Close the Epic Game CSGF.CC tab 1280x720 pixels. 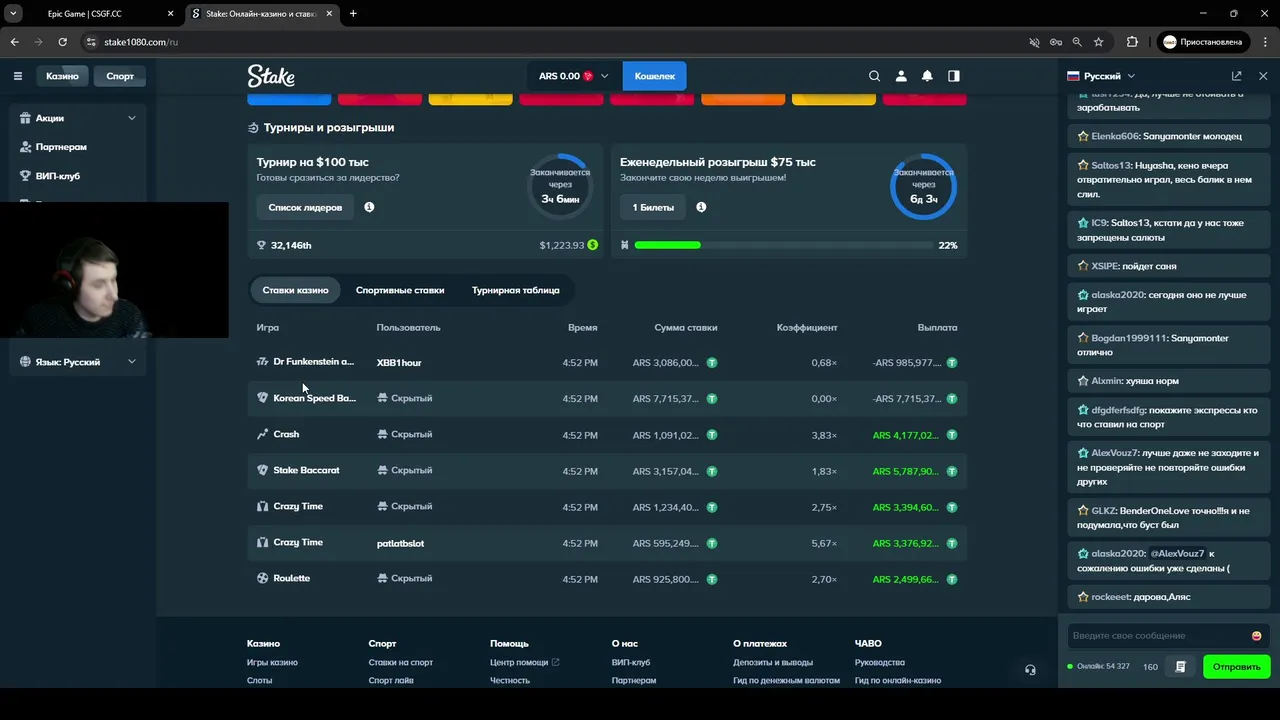(x=170, y=14)
